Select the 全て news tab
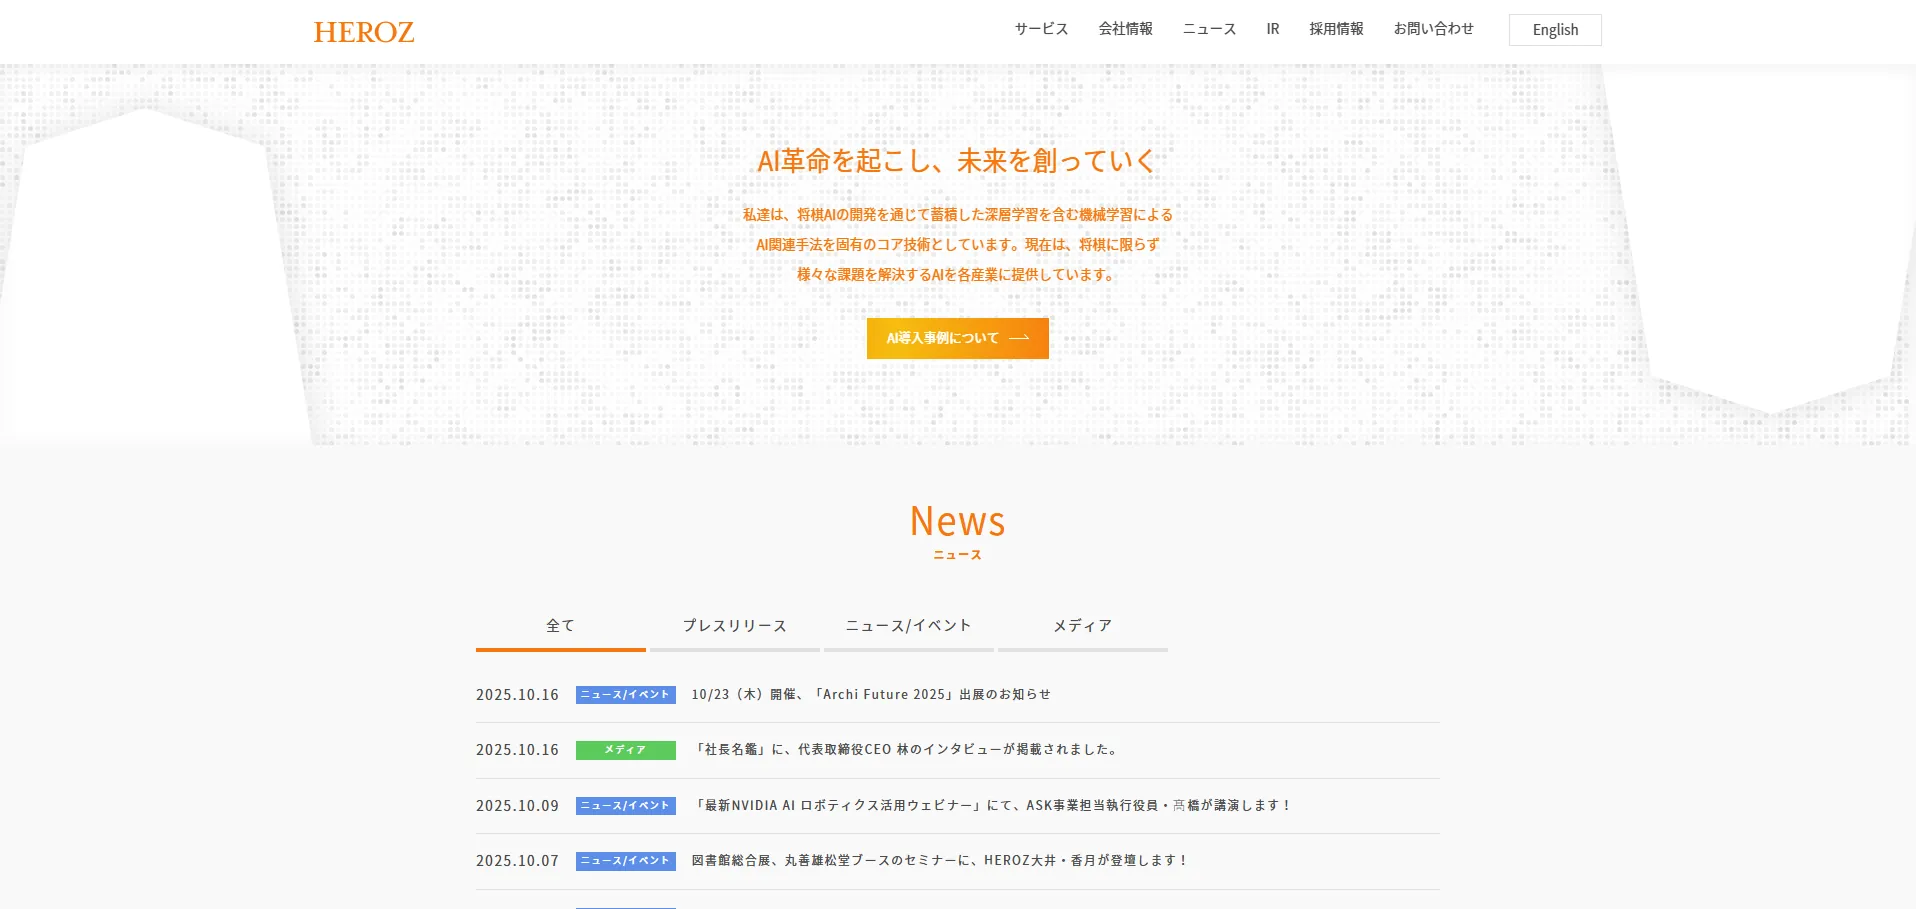1916x909 pixels. [560, 626]
